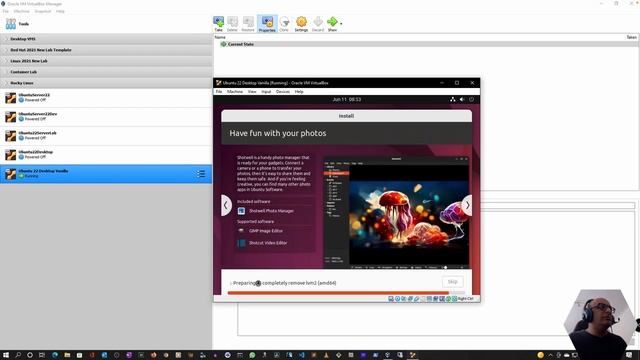Open the menu icon on Ubuntu 22 Desktop Vanilla row
Image resolution: width=640 pixels, height=360 pixels.
coord(201,174)
